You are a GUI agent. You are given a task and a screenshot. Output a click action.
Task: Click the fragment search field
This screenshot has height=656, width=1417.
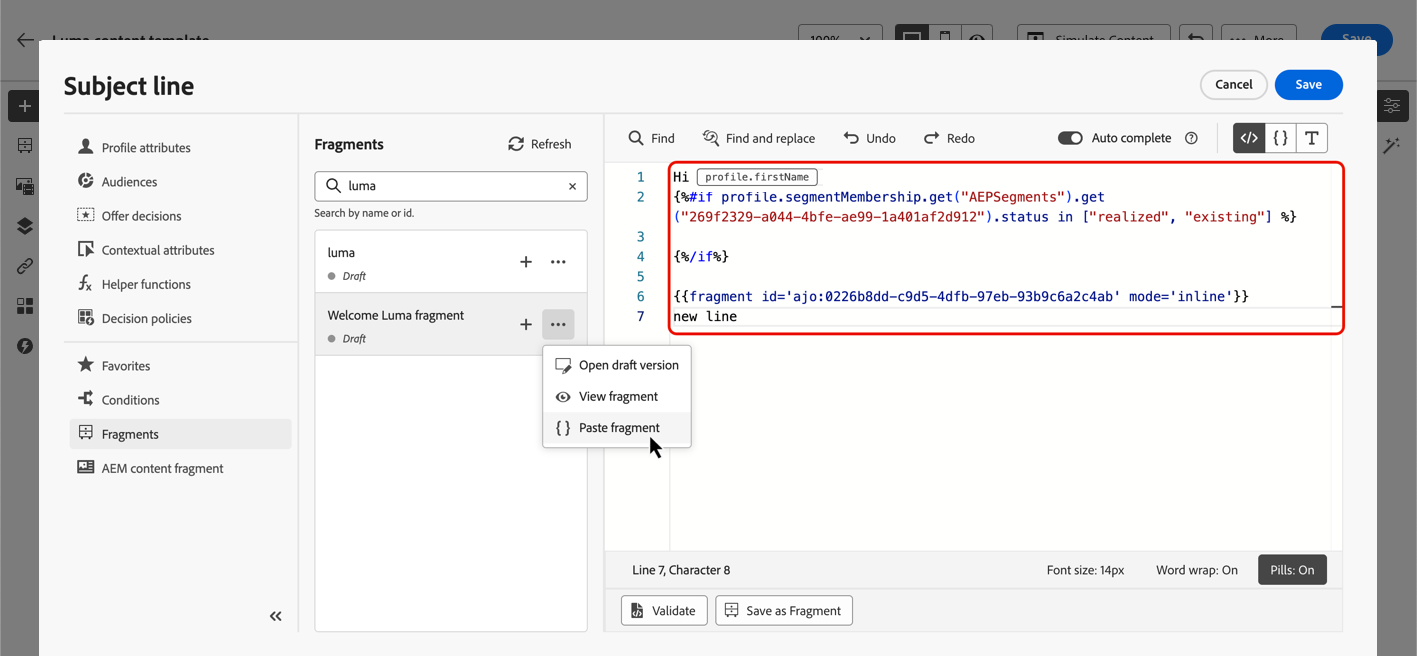(x=451, y=186)
